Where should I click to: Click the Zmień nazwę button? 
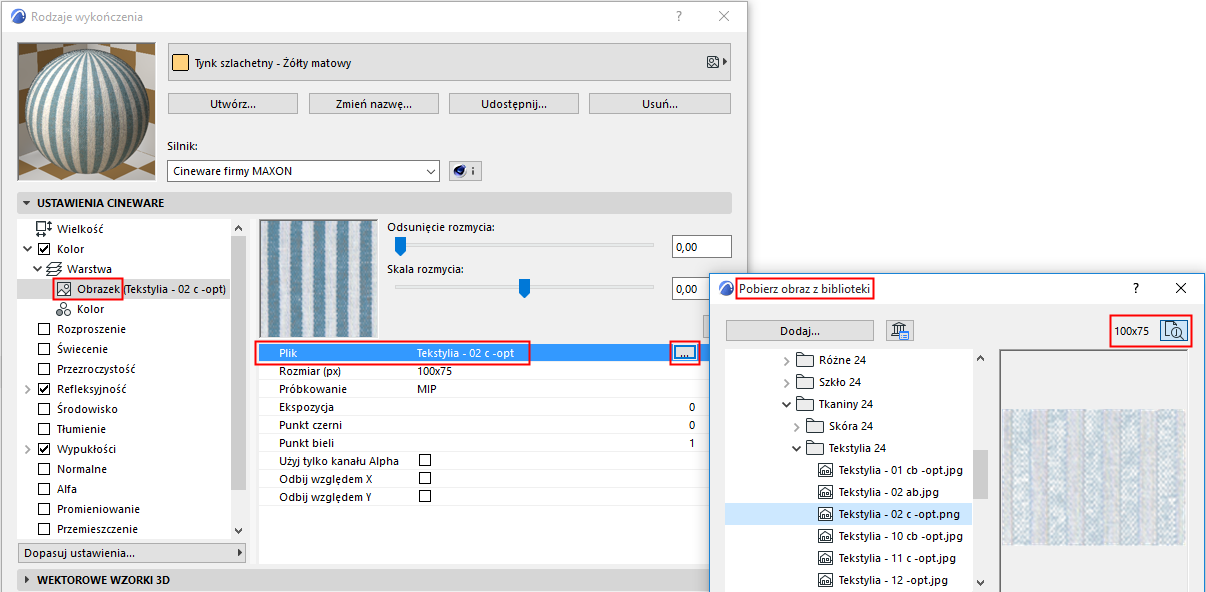click(x=374, y=103)
